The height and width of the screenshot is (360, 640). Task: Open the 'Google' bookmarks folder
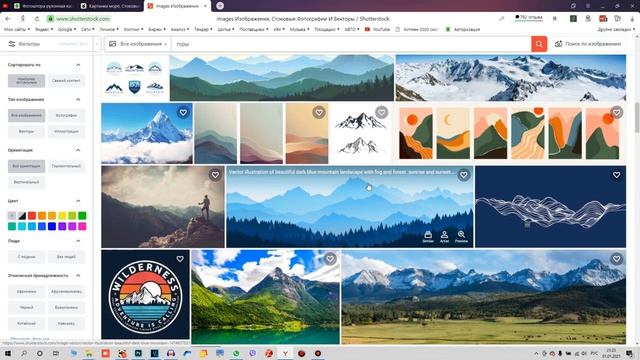click(x=67, y=29)
